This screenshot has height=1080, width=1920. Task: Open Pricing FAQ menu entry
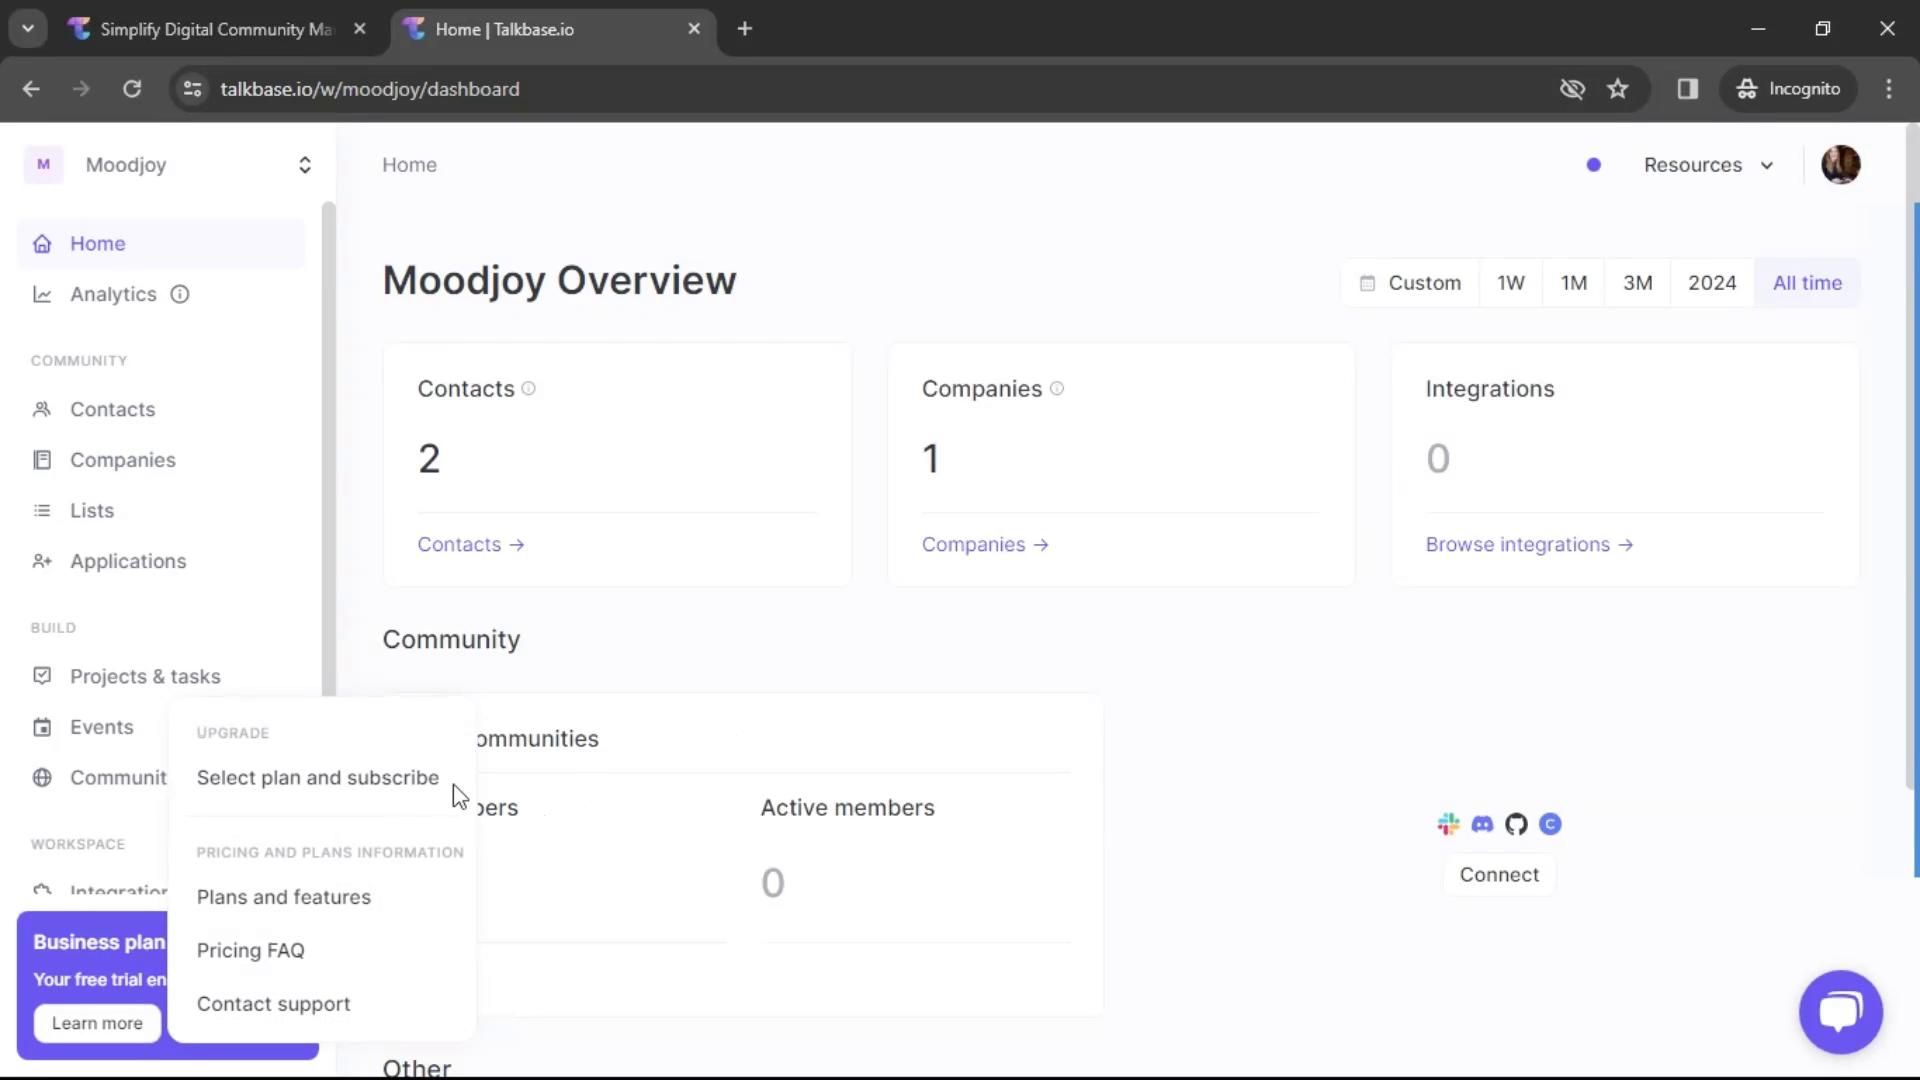click(250, 950)
